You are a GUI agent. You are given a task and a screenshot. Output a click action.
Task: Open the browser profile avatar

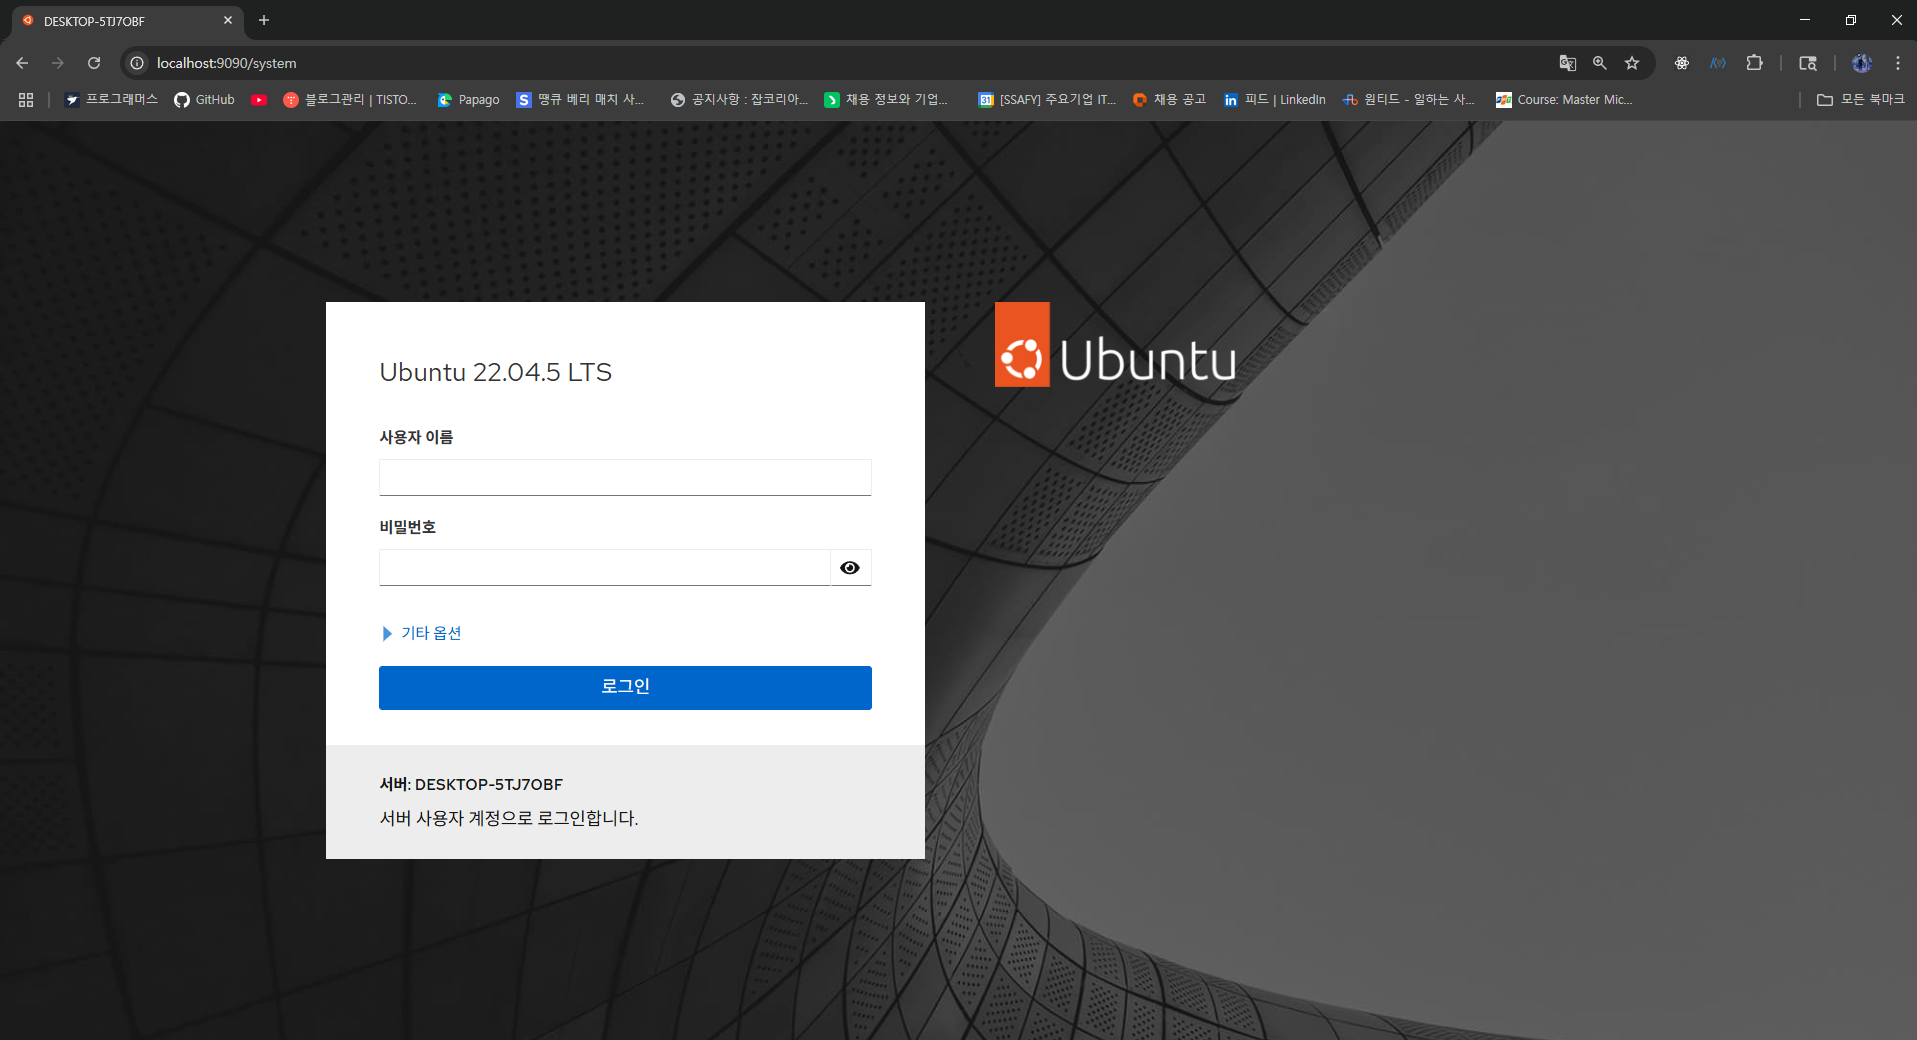click(x=1862, y=63)
